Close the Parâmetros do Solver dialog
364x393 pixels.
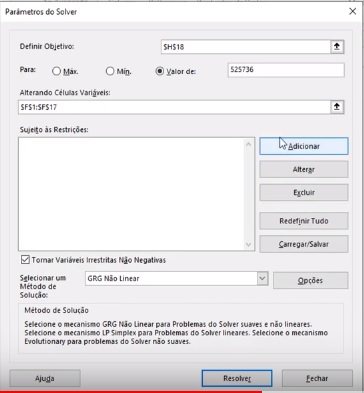pyautogui.click(x=352, y=12)
